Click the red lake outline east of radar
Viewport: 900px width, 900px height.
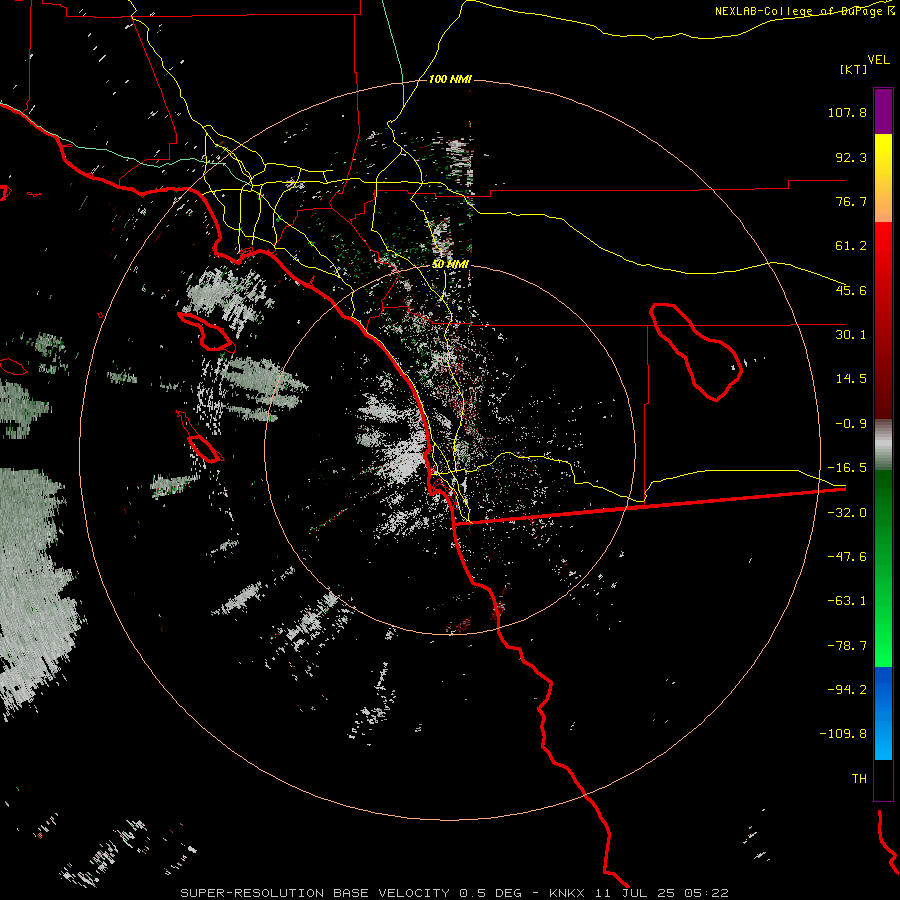(696, 351)
